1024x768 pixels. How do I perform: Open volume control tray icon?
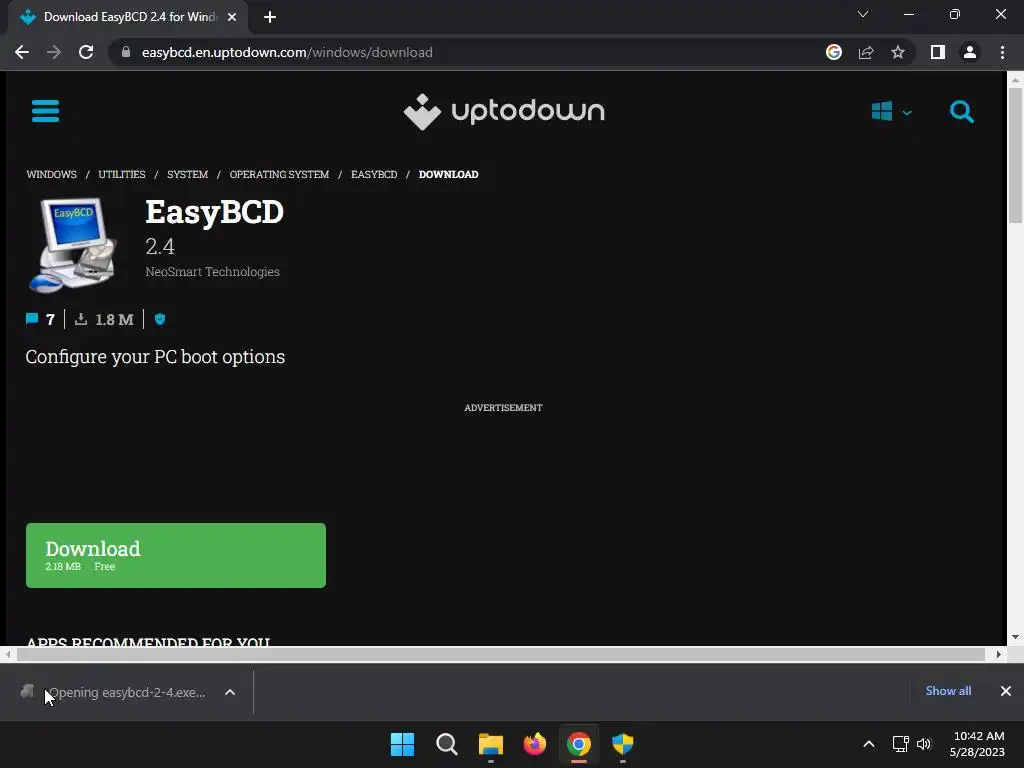(923, 744)
